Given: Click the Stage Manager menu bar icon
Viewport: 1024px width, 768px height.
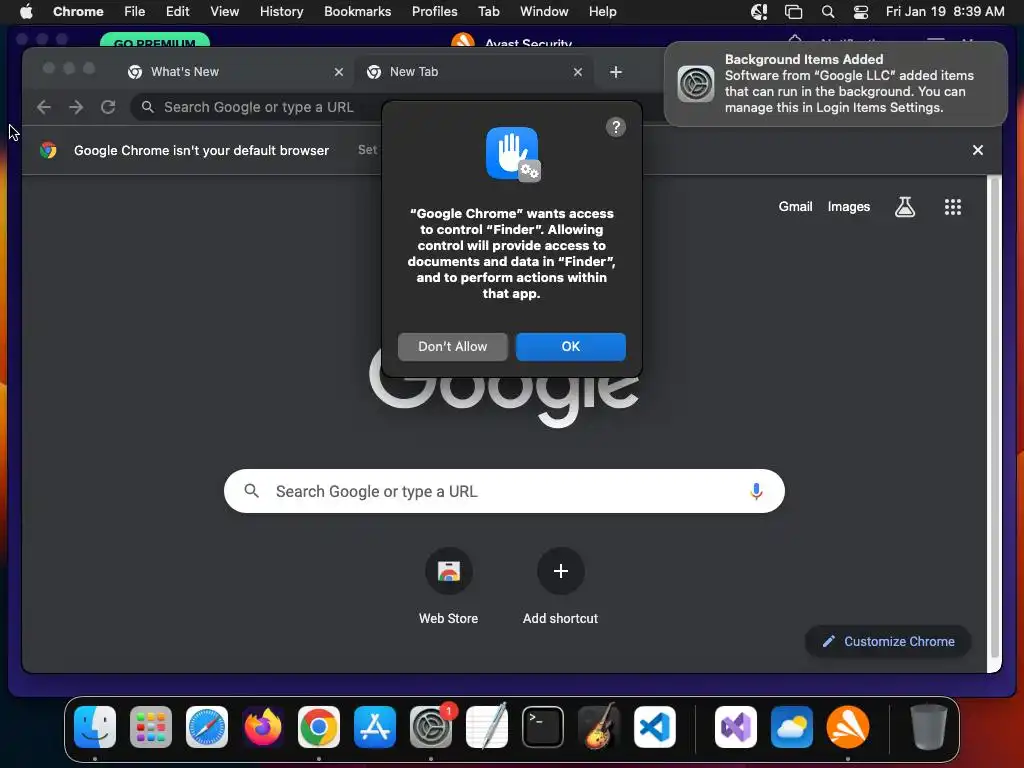Looking at the screenshot, I should [x=793, y=11].
